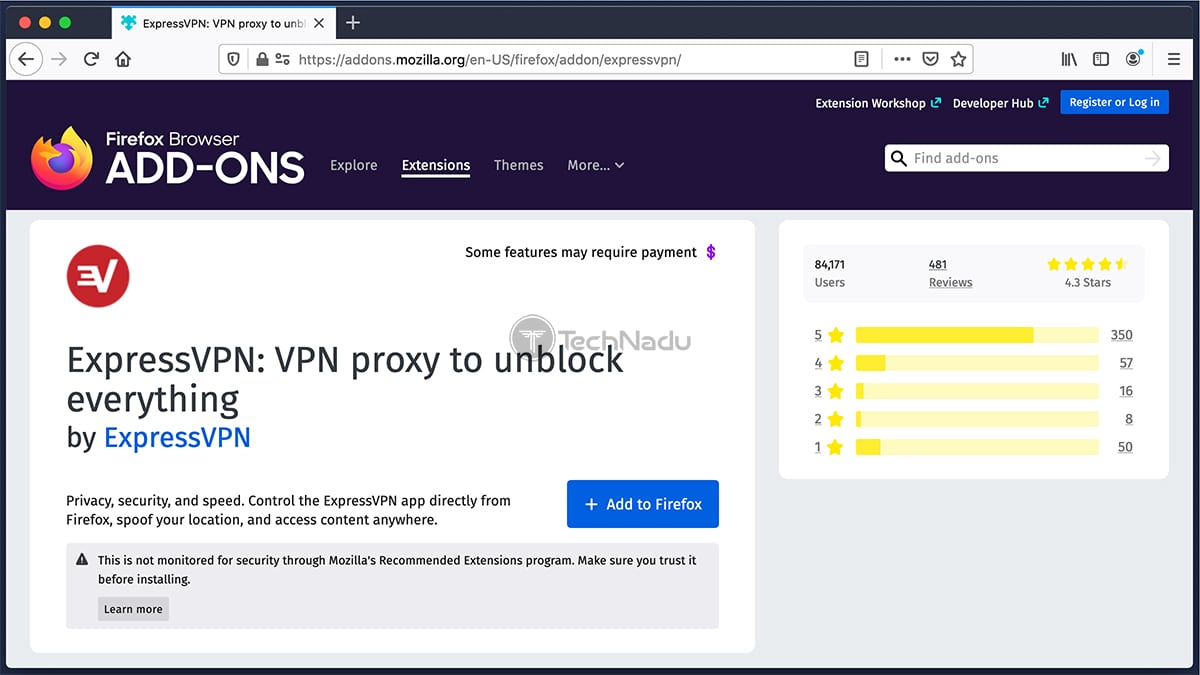Toggle reader view icon
This screenshot has height=675, width=1200.
[861, 59]
